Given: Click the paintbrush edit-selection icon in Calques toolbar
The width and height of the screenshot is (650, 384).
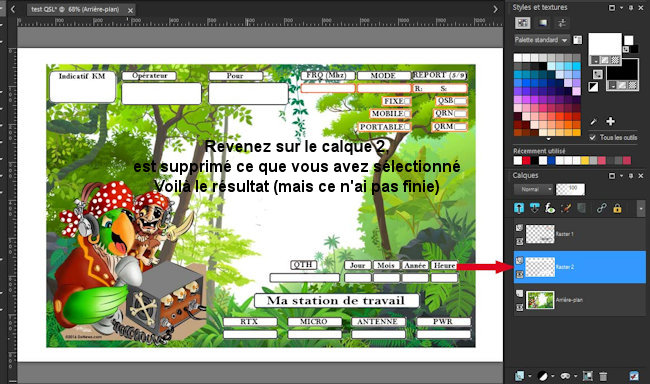Looking at the screenshot, I should pos(565,208).
